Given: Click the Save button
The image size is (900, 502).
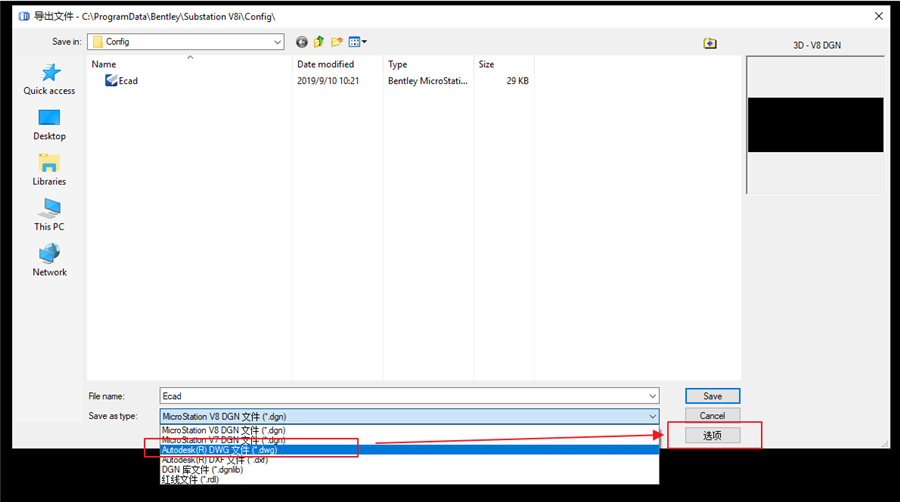Looking at the screenshot, I should (x=712, y=396).
